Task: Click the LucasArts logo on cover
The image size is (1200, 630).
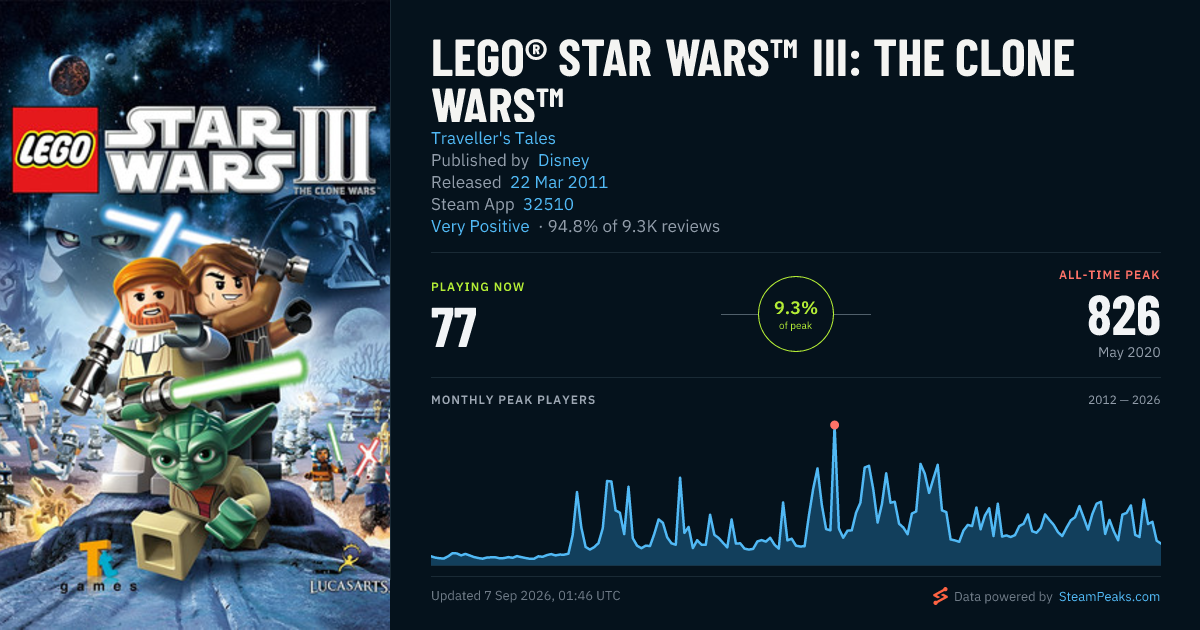Action: [x=347, y=571]
